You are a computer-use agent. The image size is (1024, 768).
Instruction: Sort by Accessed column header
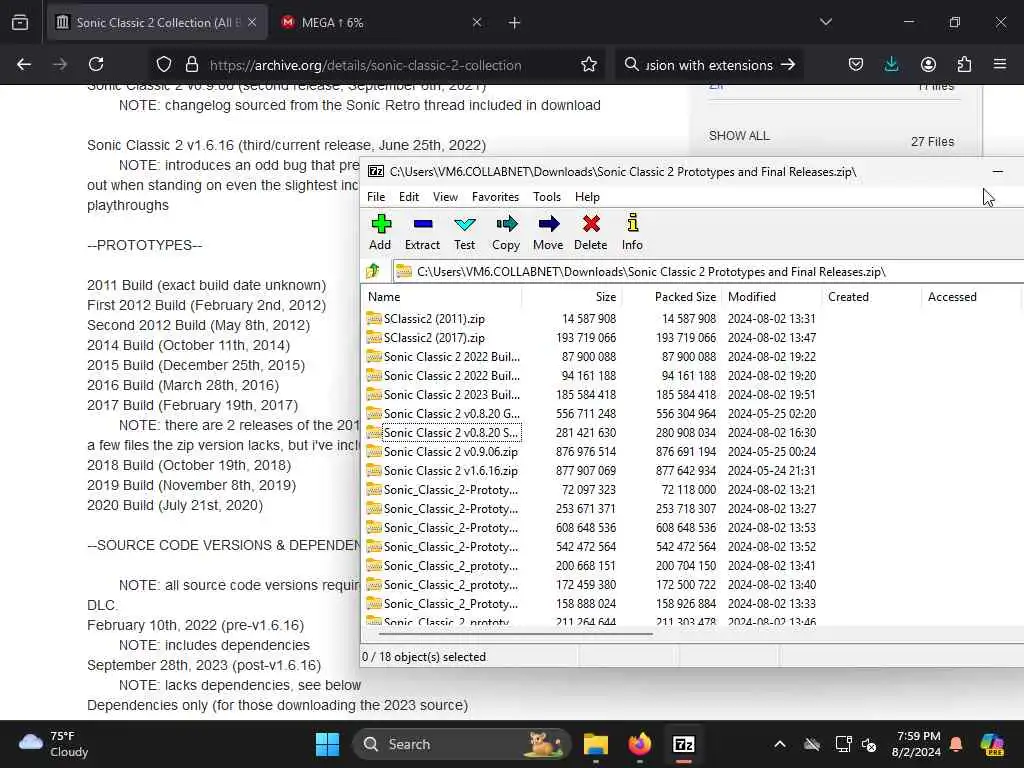971,296
